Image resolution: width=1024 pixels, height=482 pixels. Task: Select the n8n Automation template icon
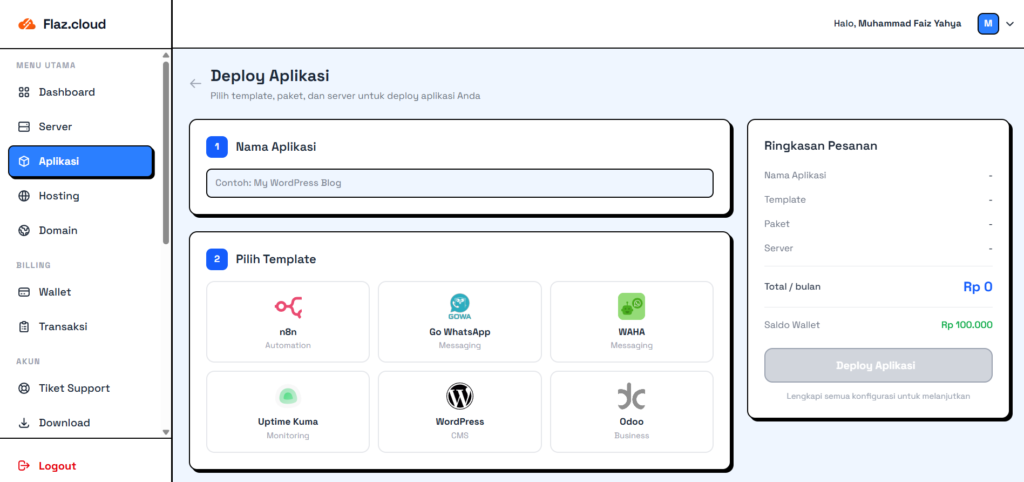(288, 307)
